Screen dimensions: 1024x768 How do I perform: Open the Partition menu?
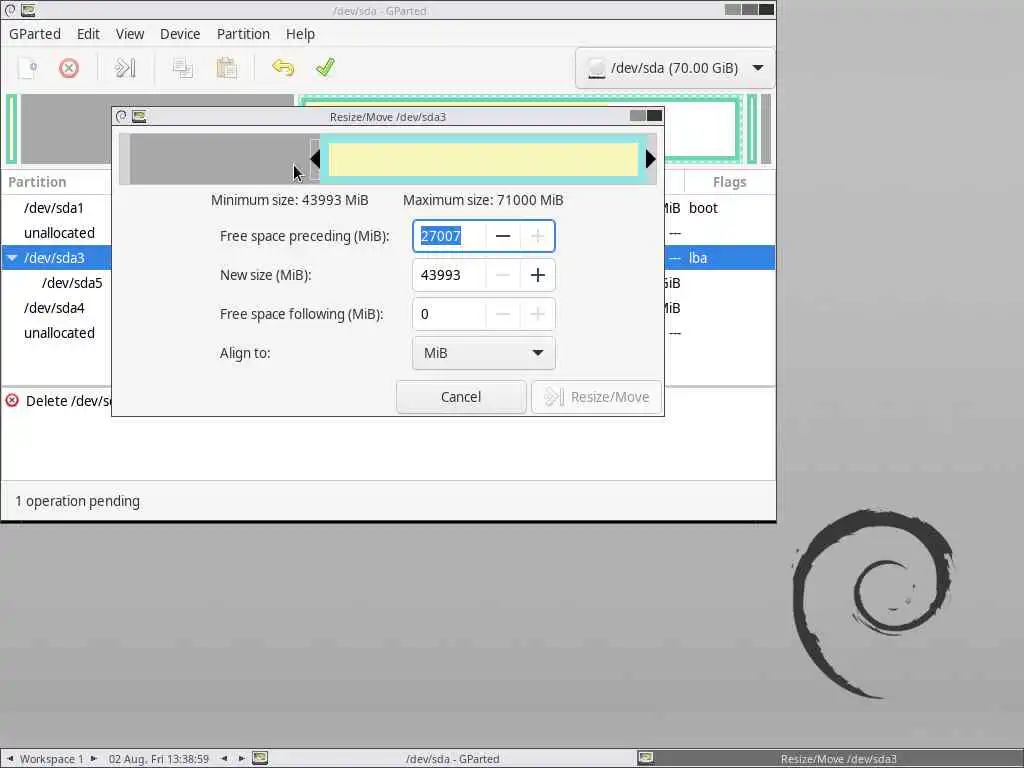[243, 34]
